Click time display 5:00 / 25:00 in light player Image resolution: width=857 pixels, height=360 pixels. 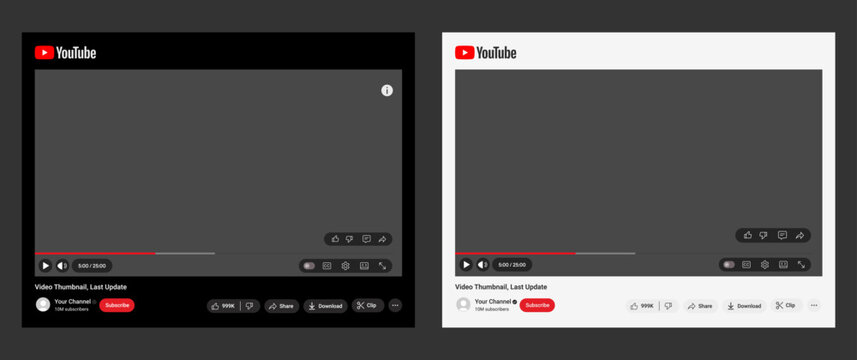512,265
